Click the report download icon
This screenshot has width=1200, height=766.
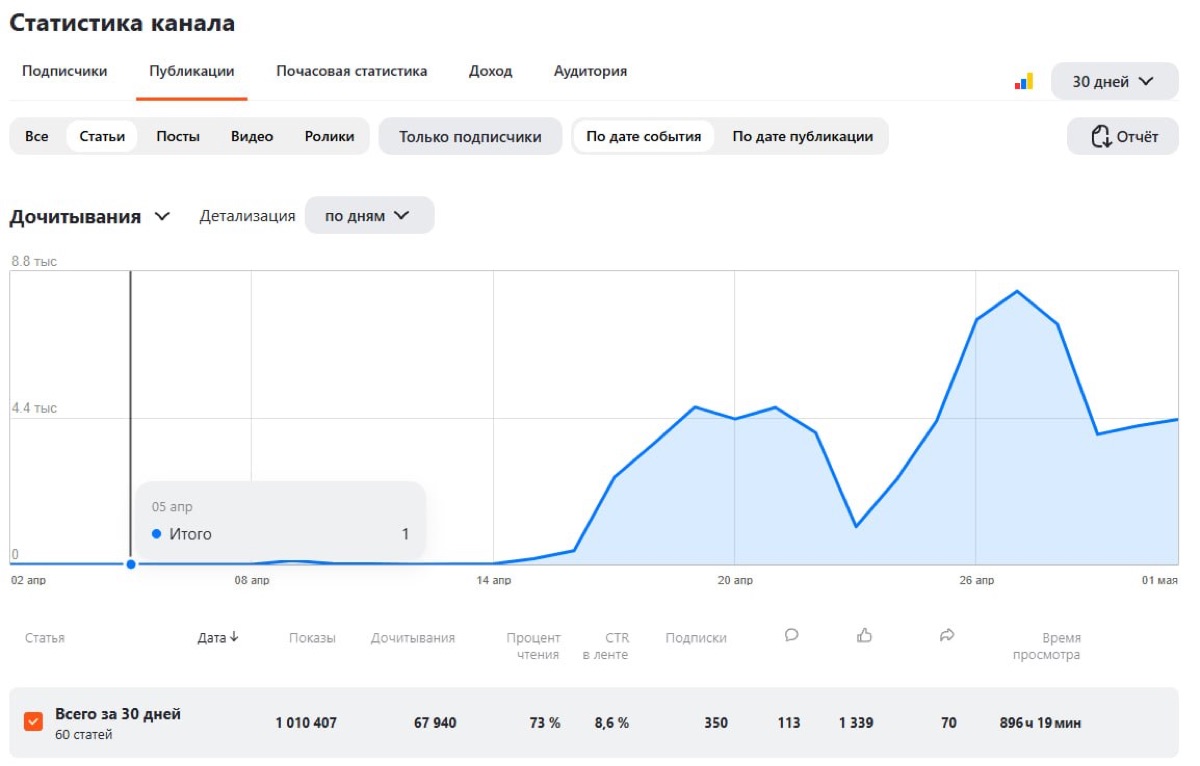(1100, 137)
